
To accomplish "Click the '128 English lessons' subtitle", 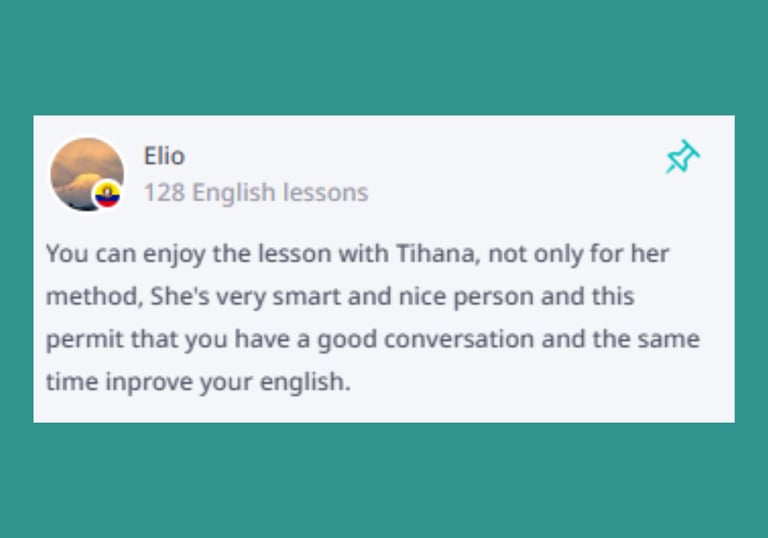I will pos(256,192).
